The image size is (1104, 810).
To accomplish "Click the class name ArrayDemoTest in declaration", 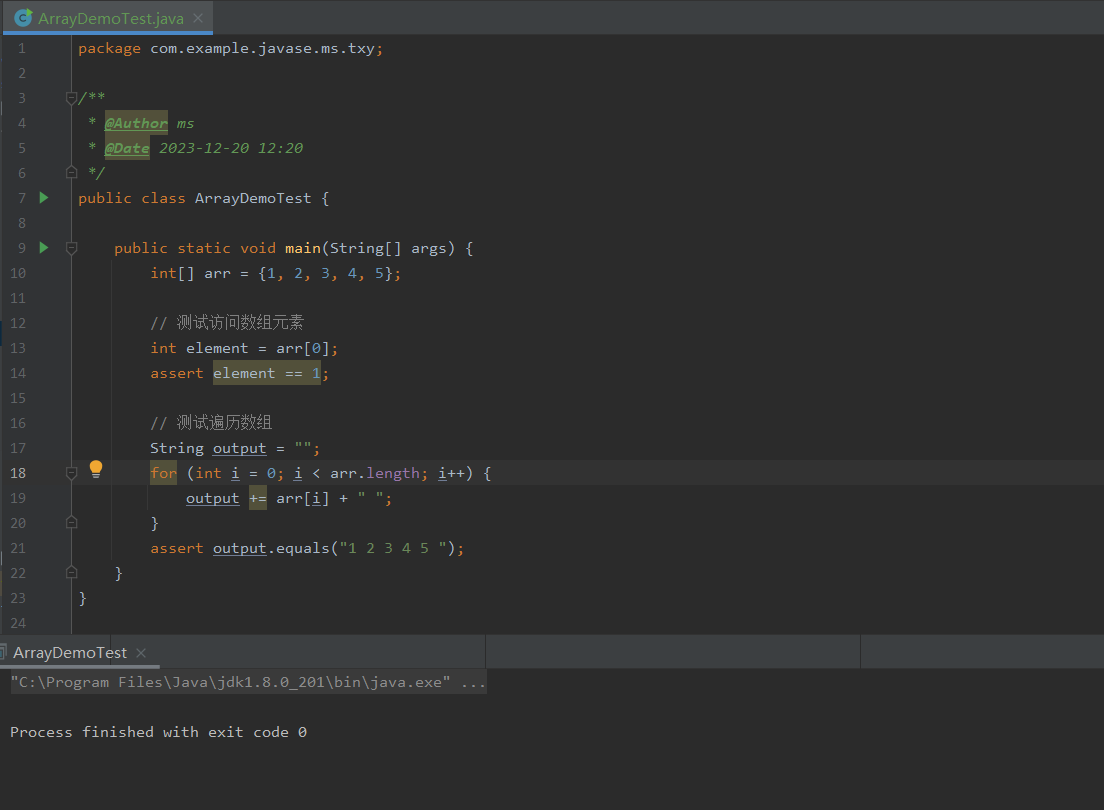I will pyautogui.click(x=253, y=199).
